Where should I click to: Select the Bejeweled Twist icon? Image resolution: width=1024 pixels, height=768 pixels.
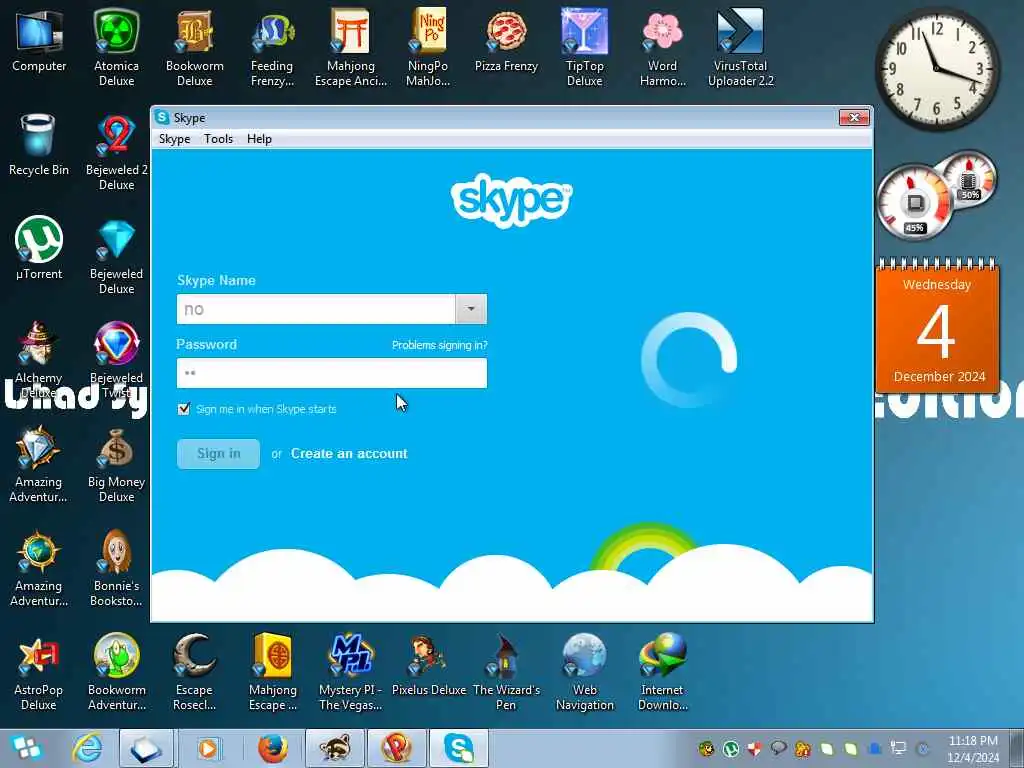coord(116,360)
